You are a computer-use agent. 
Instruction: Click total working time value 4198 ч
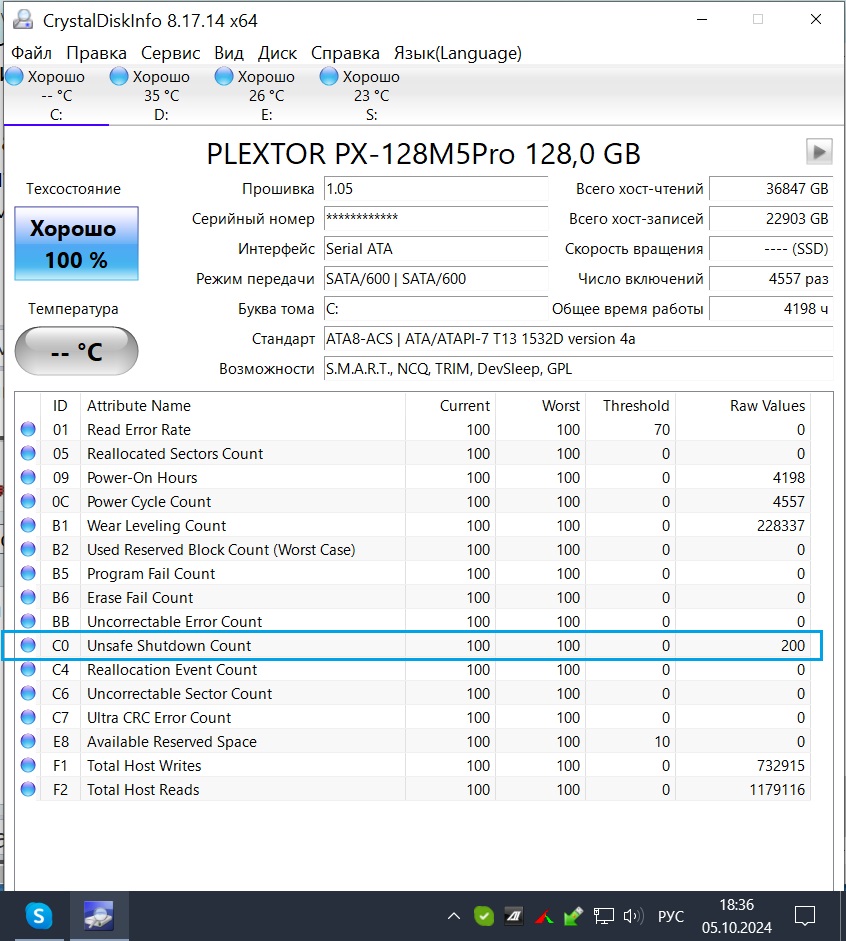click(771, 308)
